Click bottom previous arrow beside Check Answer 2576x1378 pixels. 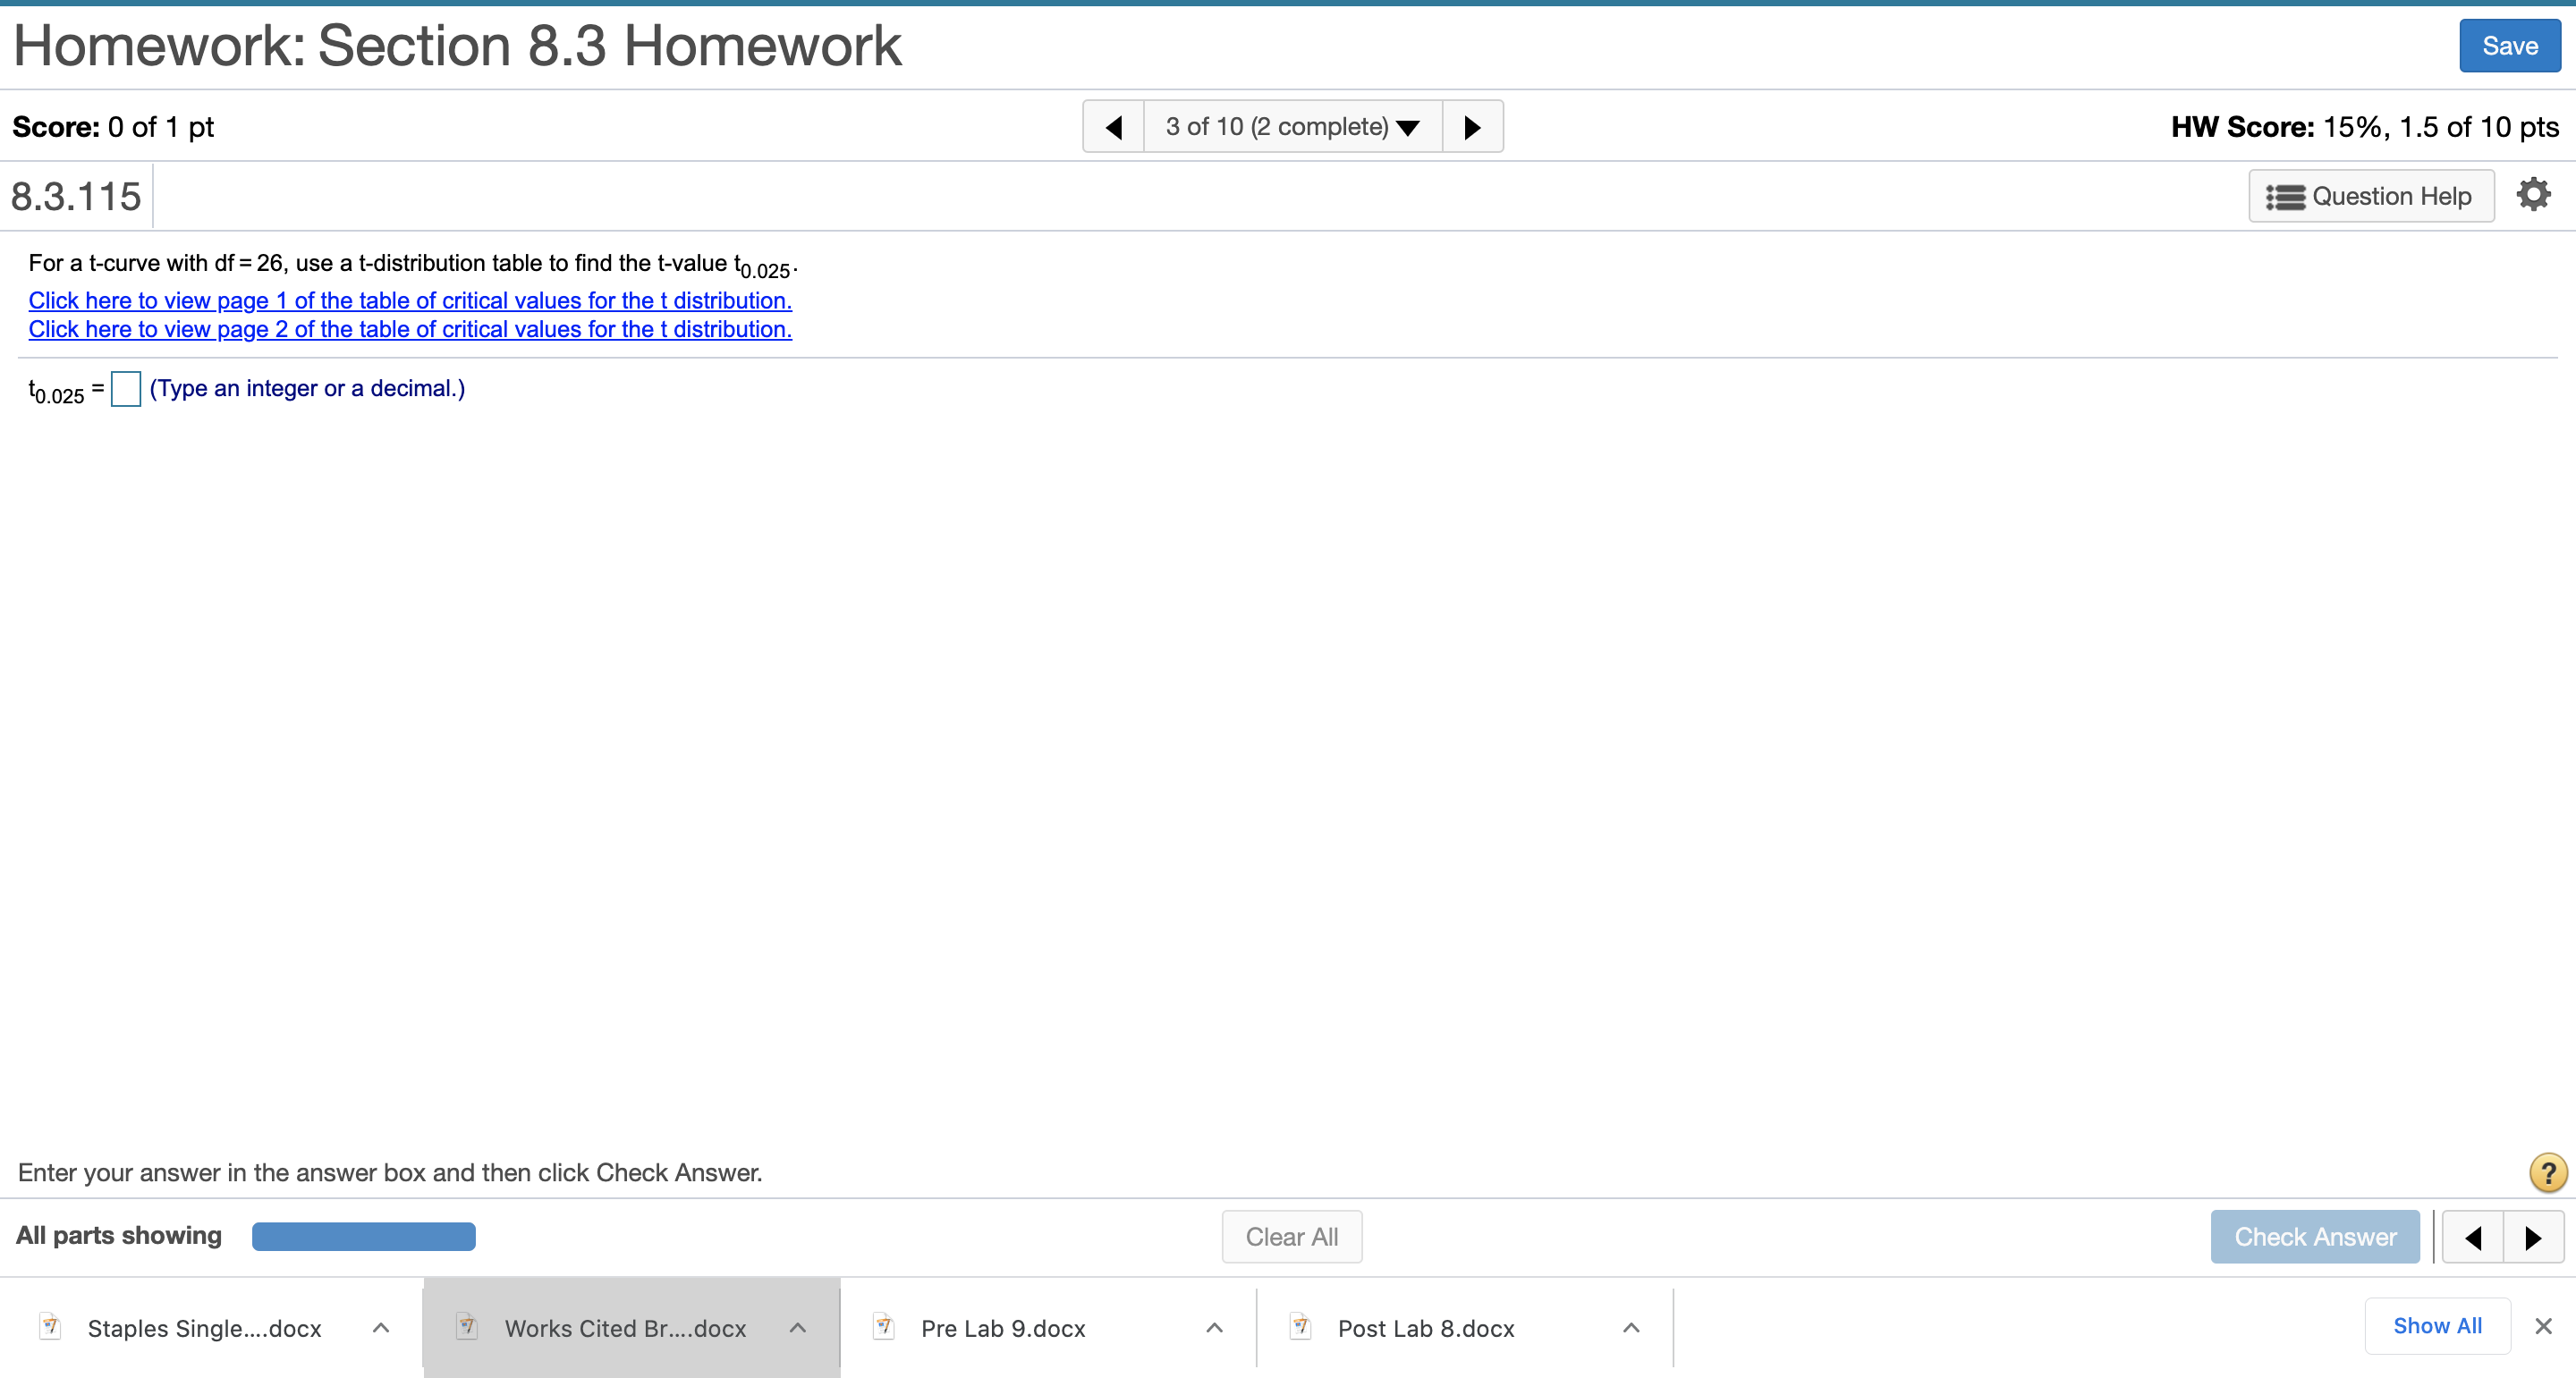coord(2473,1238)
